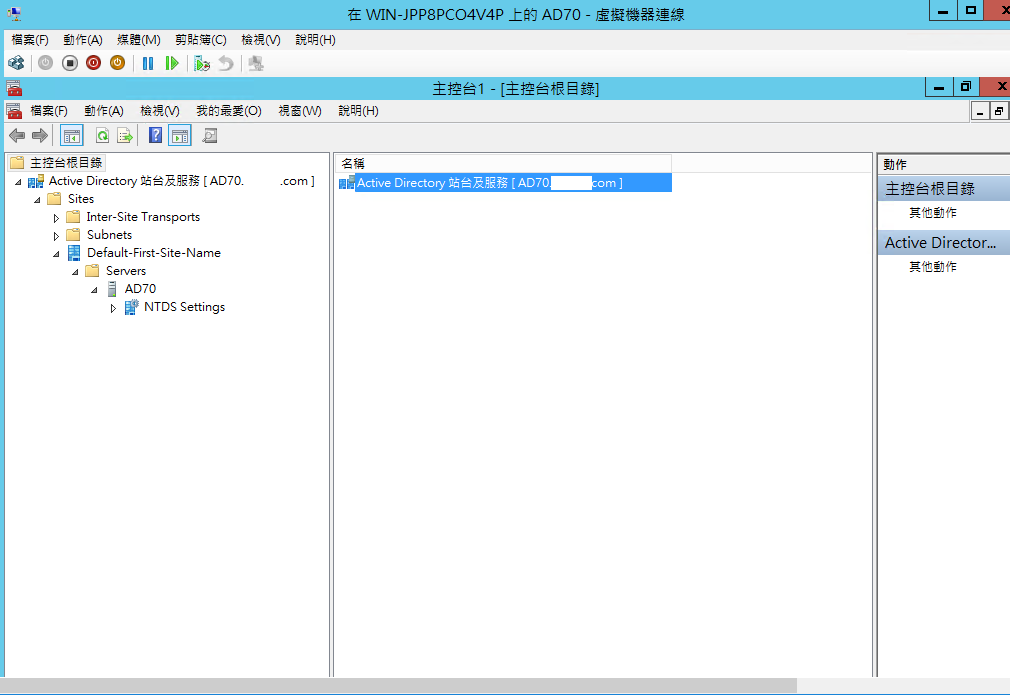Click the enhanced session icon in VM toolbar
This screenshot has width=1010, height=695.
tap(256, 63)
